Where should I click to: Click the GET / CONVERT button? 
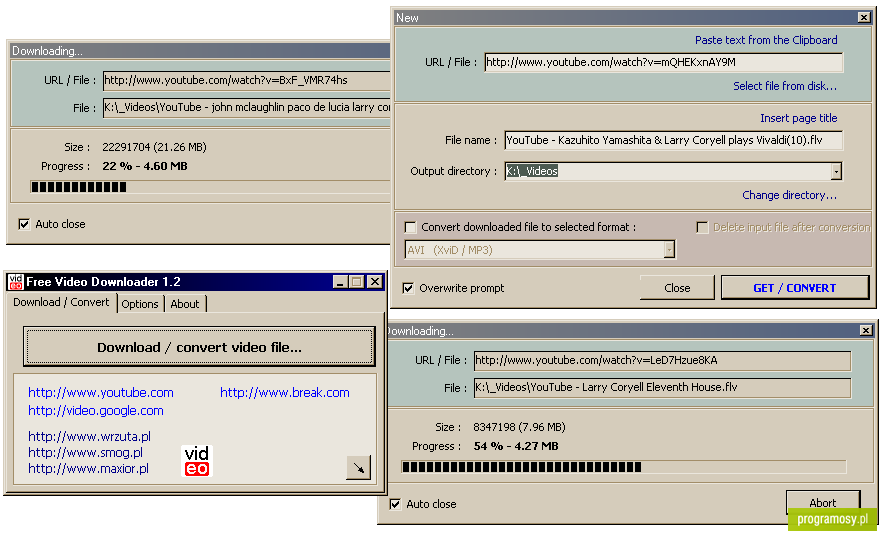(795, 288)
